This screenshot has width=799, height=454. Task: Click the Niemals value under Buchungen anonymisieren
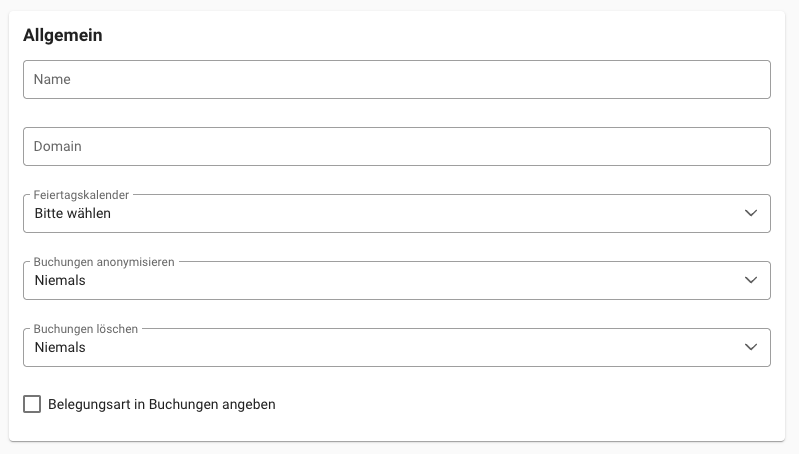tap(60, 281)
